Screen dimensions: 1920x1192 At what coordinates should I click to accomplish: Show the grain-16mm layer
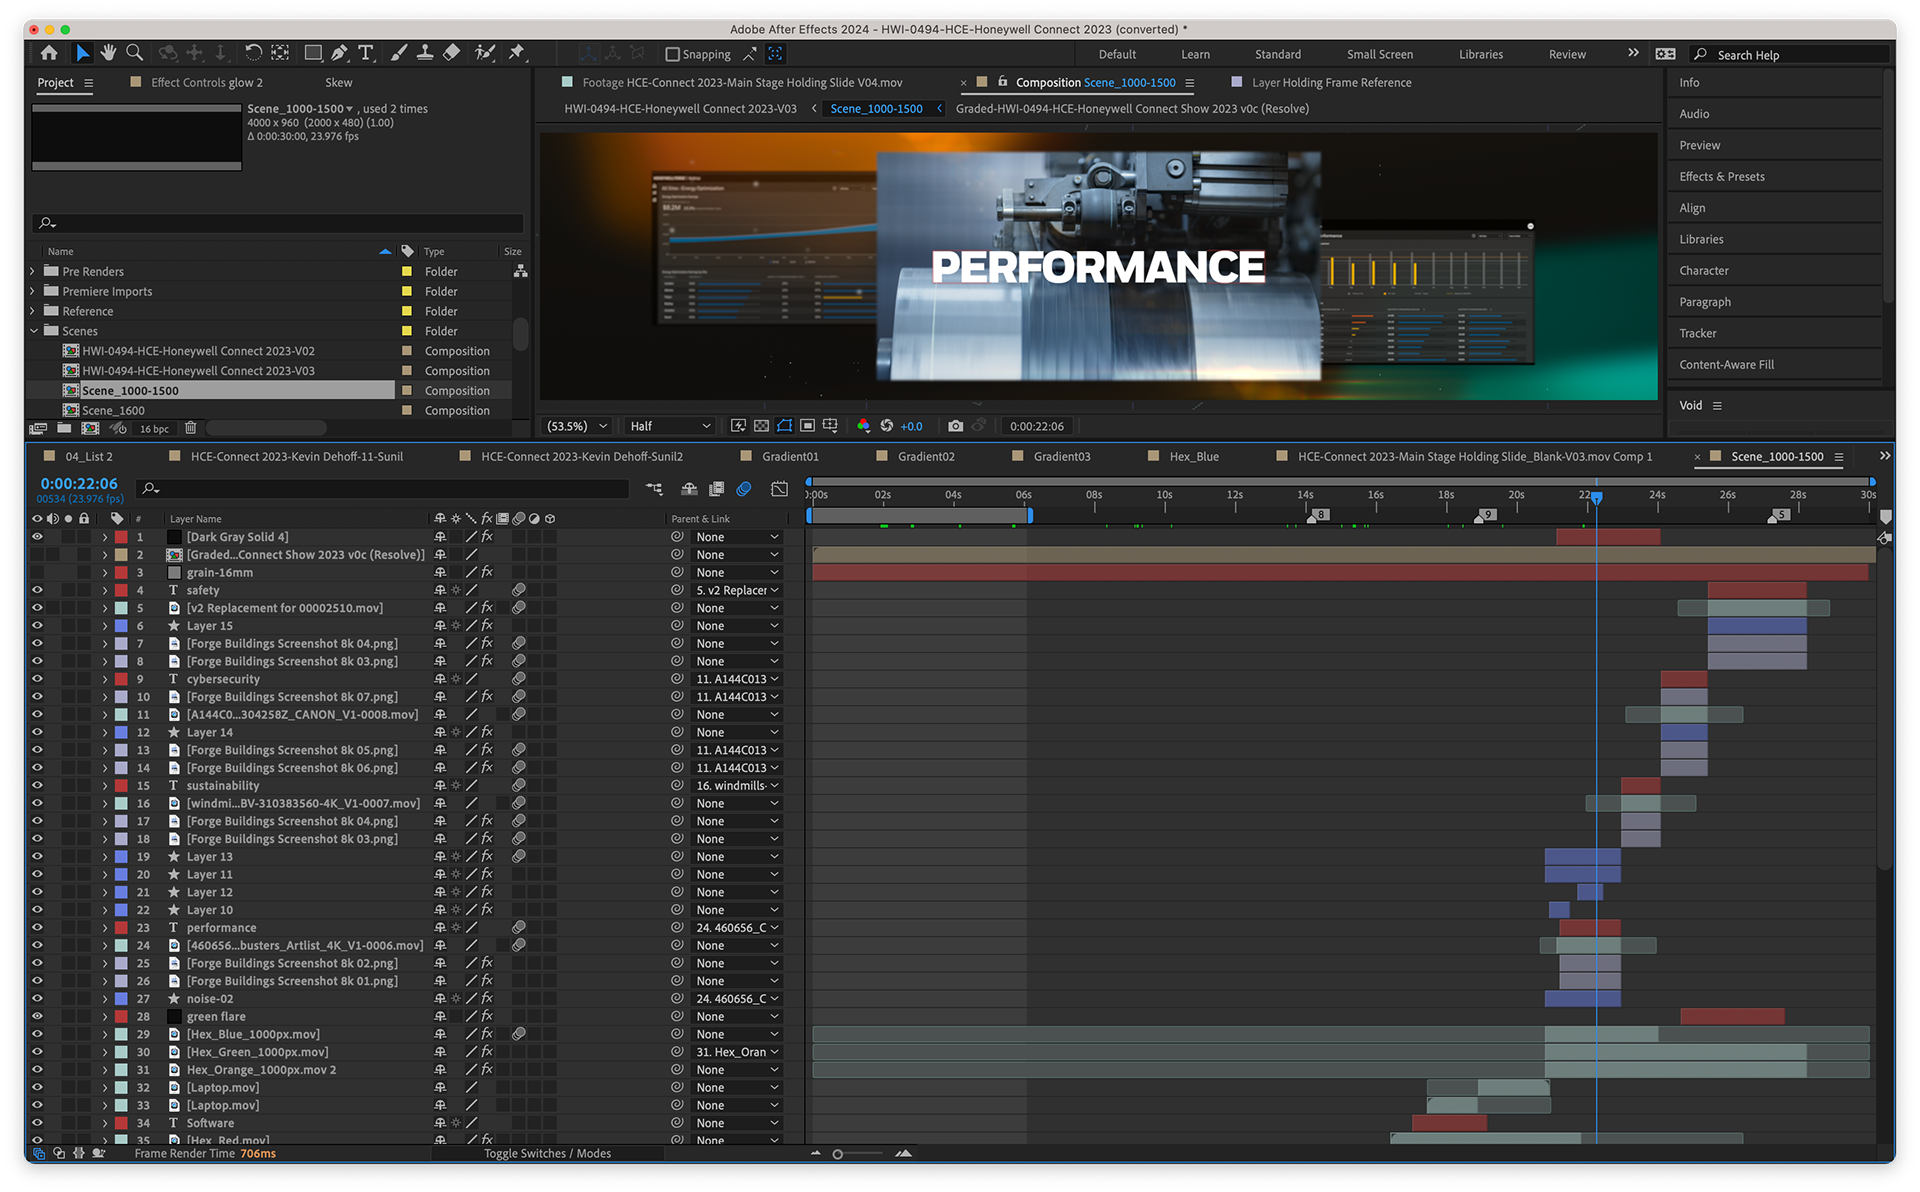37,573
